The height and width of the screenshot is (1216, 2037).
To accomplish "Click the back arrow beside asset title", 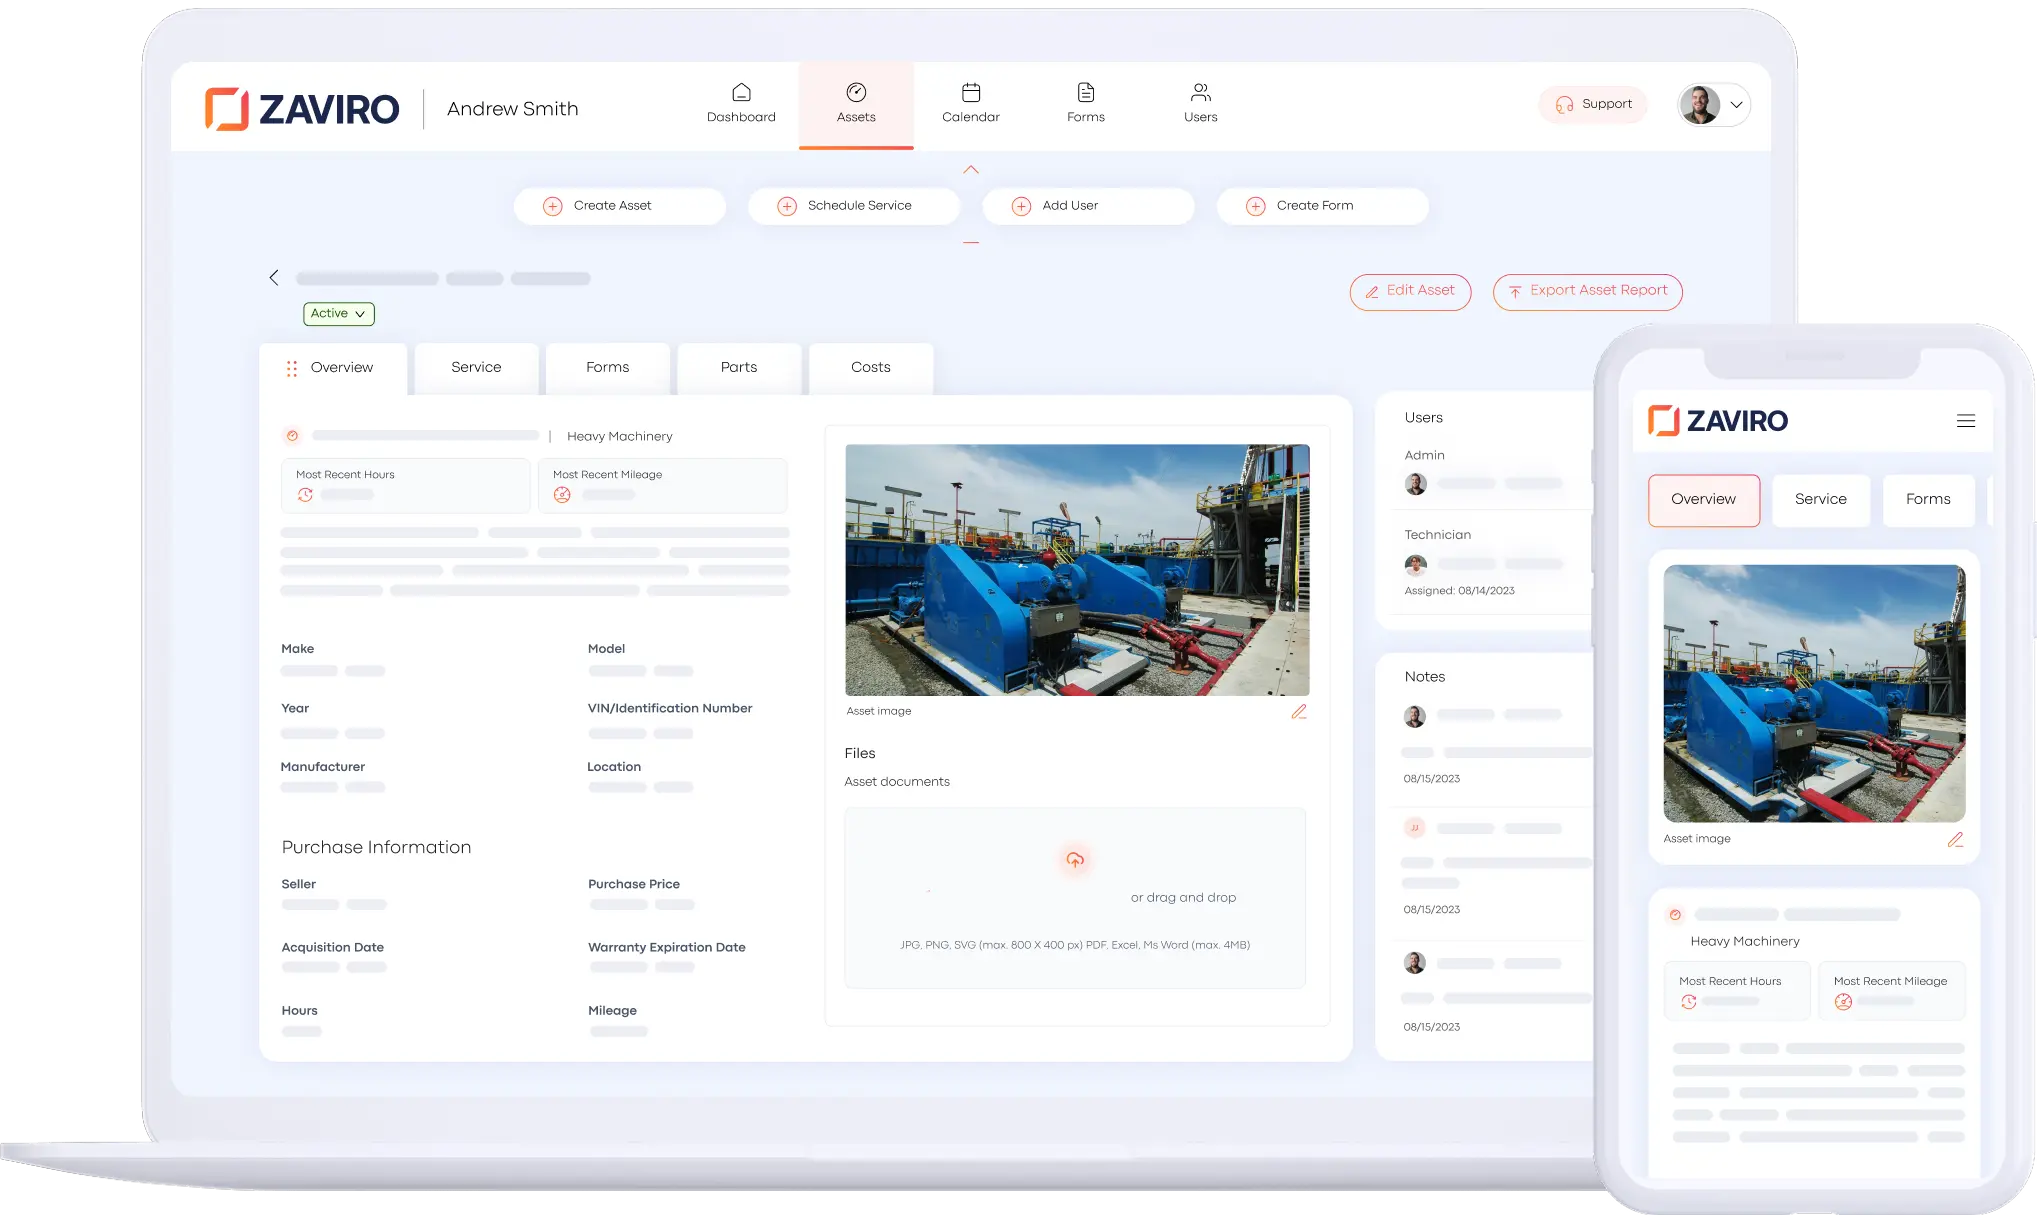I will [274, 278].
